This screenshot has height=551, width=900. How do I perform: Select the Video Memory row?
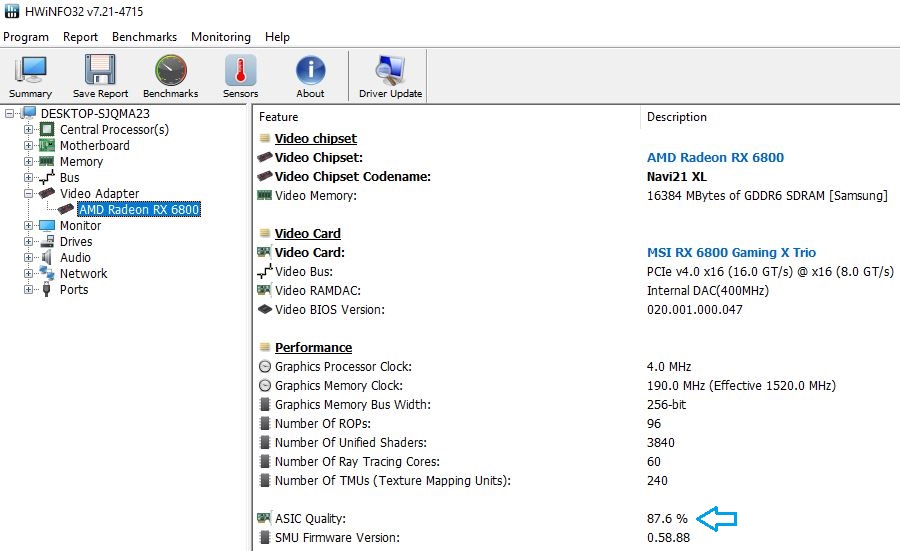coord(577,196)
